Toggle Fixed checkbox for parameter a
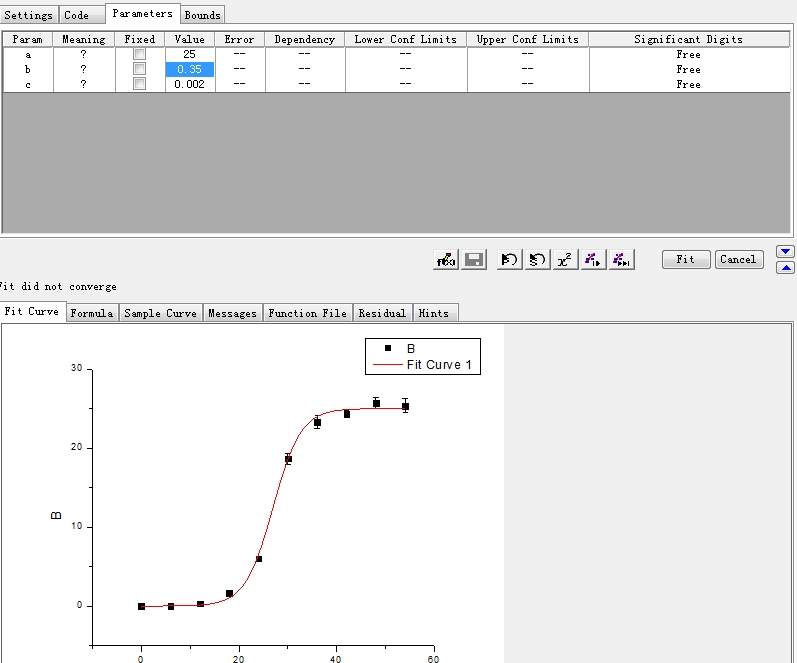Viewport: 797px width, 663px height. 139,54
